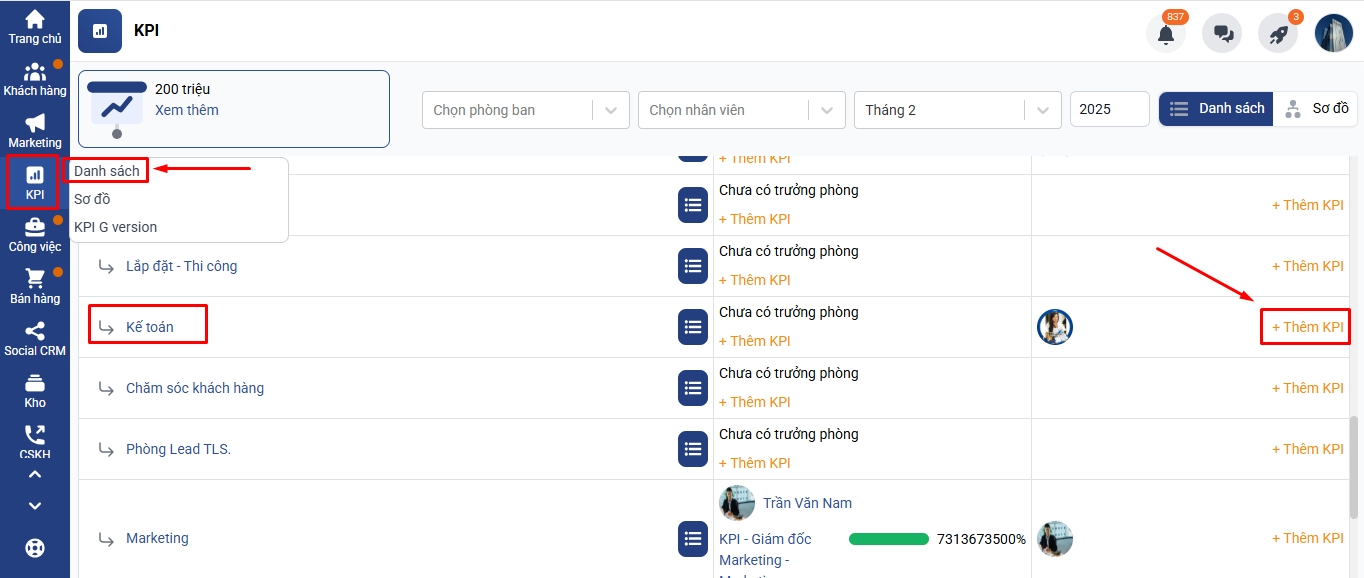
Task: Select KPI G version menu item
Action: tap(115, 227)
